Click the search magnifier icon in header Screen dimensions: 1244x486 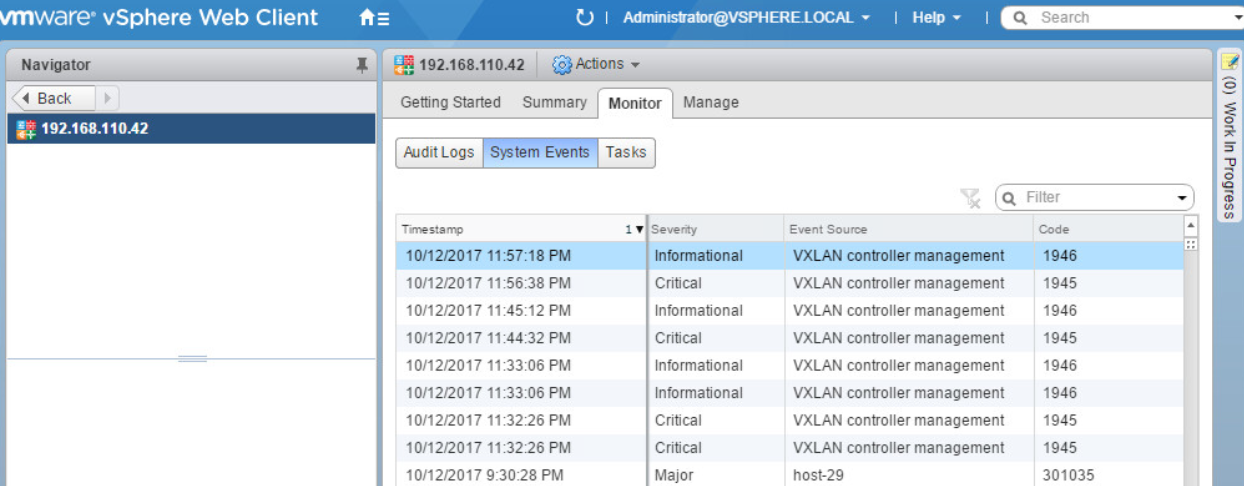1021,18
